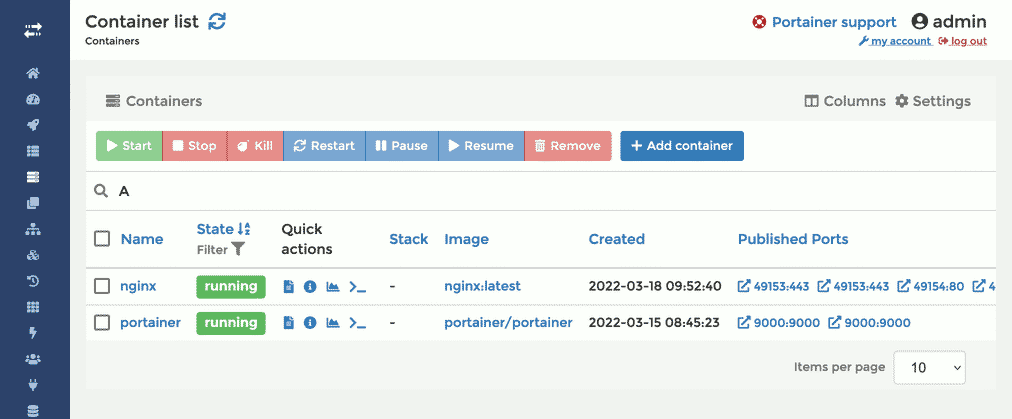Click the Pause button

point(401,146)
